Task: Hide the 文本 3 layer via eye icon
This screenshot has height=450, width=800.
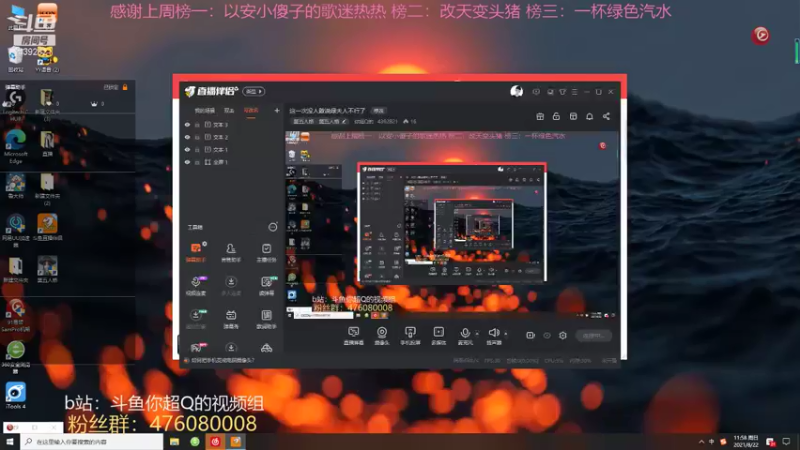Action: click(x=187, y=124)
